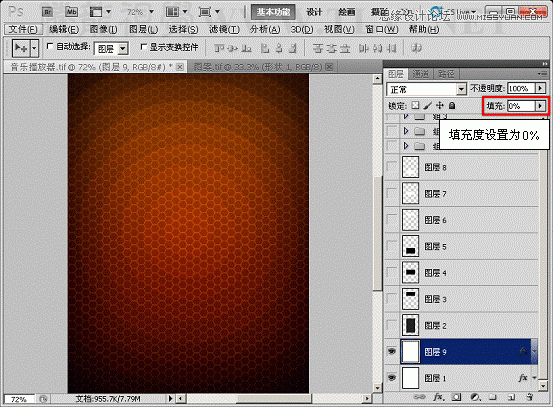553x407 pixels.
Task: Hide 图层 9 using its eye icon
Action: (391, 351)
